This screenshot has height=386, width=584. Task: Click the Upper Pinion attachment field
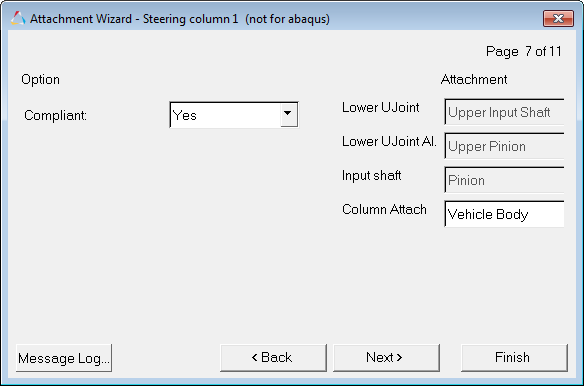504,146
